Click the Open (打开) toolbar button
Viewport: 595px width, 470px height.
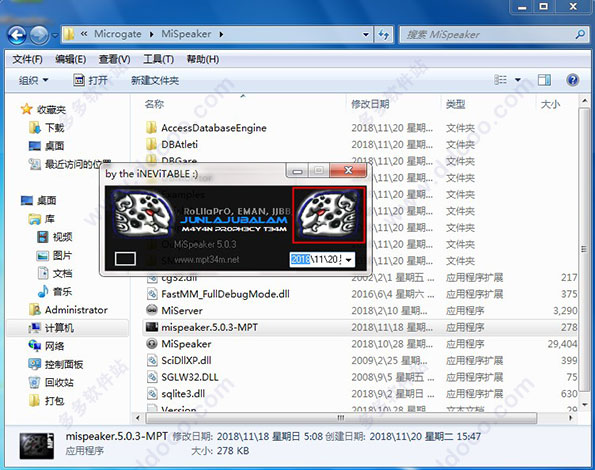(91, 80)
